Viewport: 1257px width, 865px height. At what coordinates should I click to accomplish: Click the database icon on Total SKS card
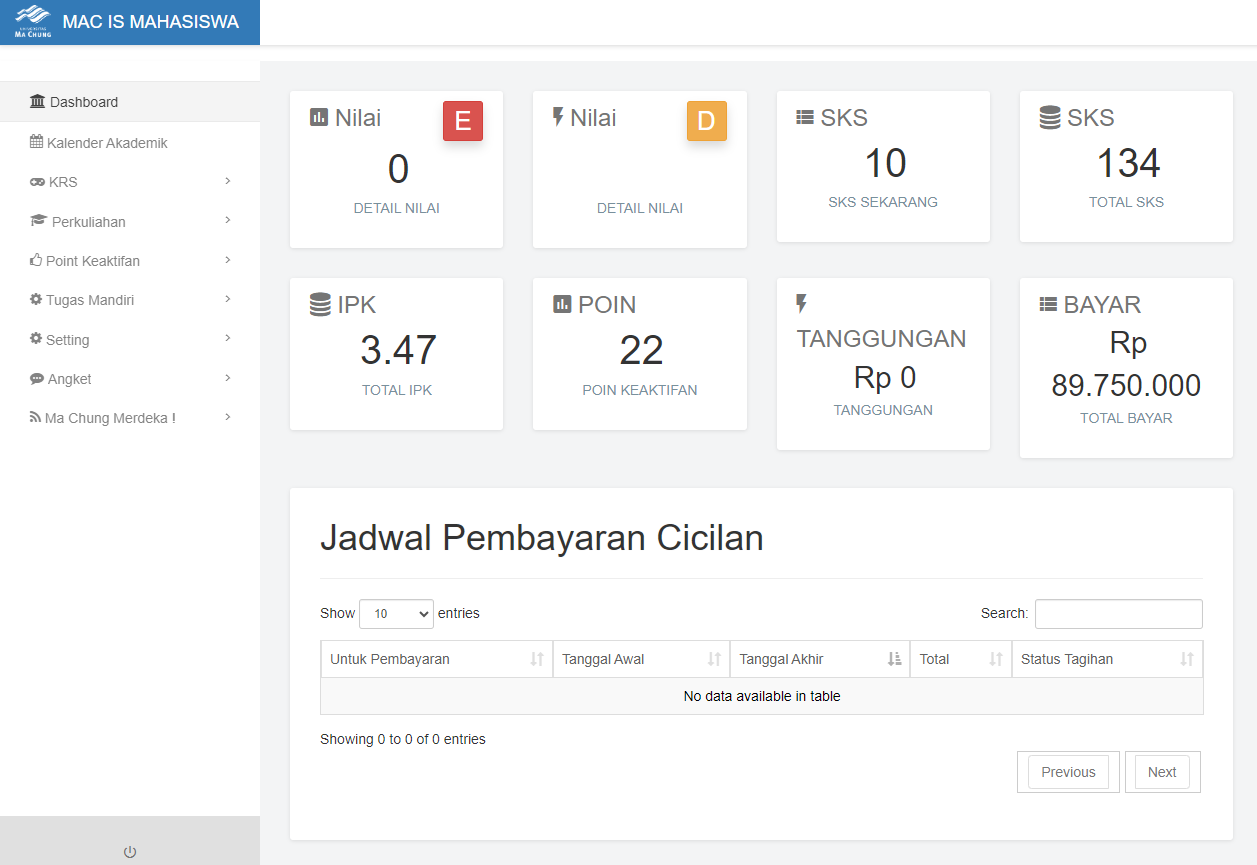1050,117
